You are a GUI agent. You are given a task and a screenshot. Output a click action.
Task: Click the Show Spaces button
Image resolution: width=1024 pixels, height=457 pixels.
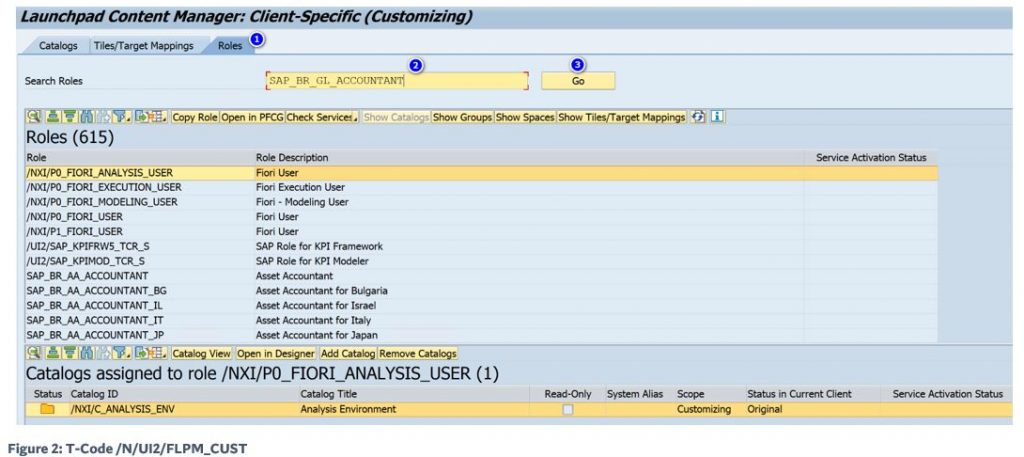525,118
